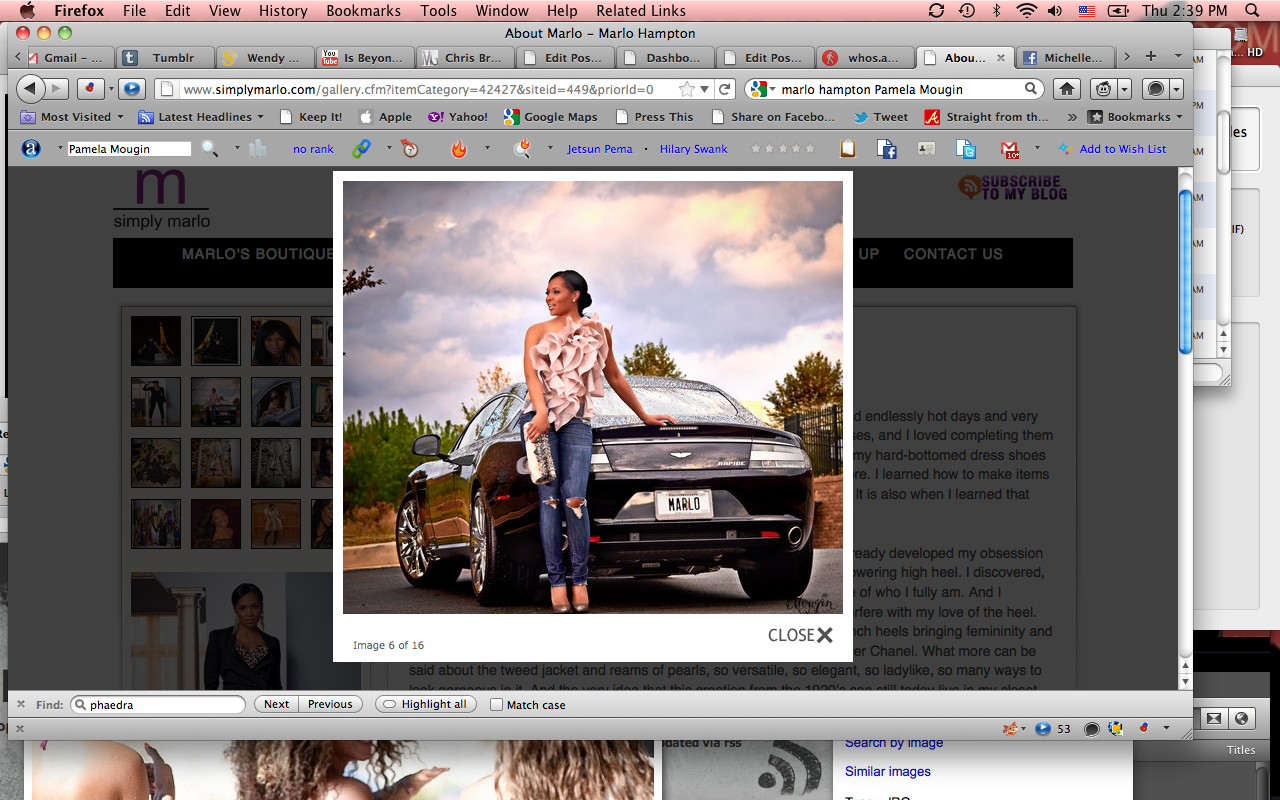Click the URL address field
The width and height of the screenshot is (1280, 800).
click(420, 89)
